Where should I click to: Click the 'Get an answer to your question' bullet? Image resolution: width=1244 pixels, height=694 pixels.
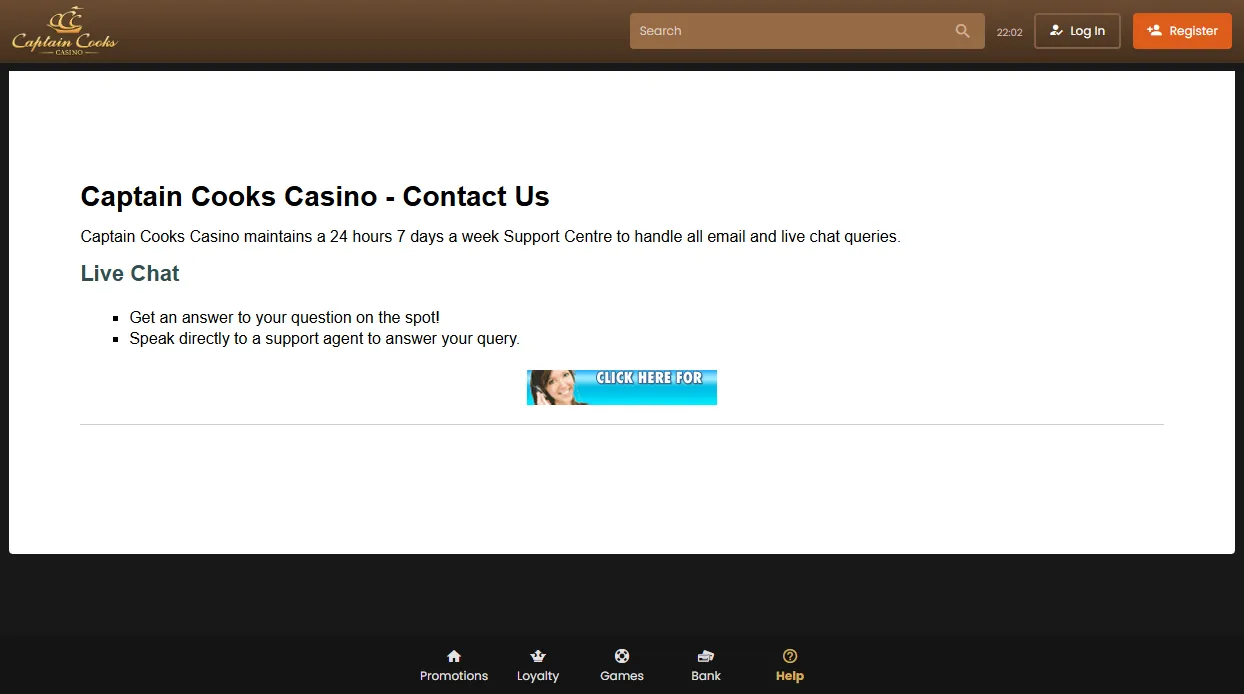(285, 318)
